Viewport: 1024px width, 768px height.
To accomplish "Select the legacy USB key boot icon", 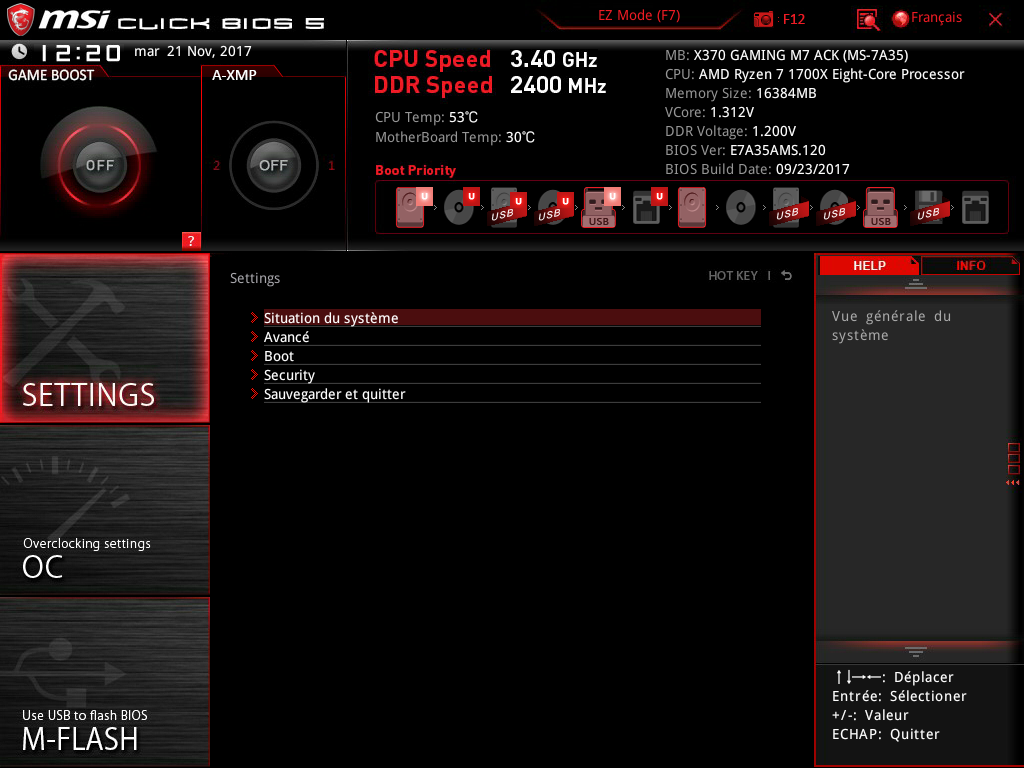I will (x=880, y=207).
